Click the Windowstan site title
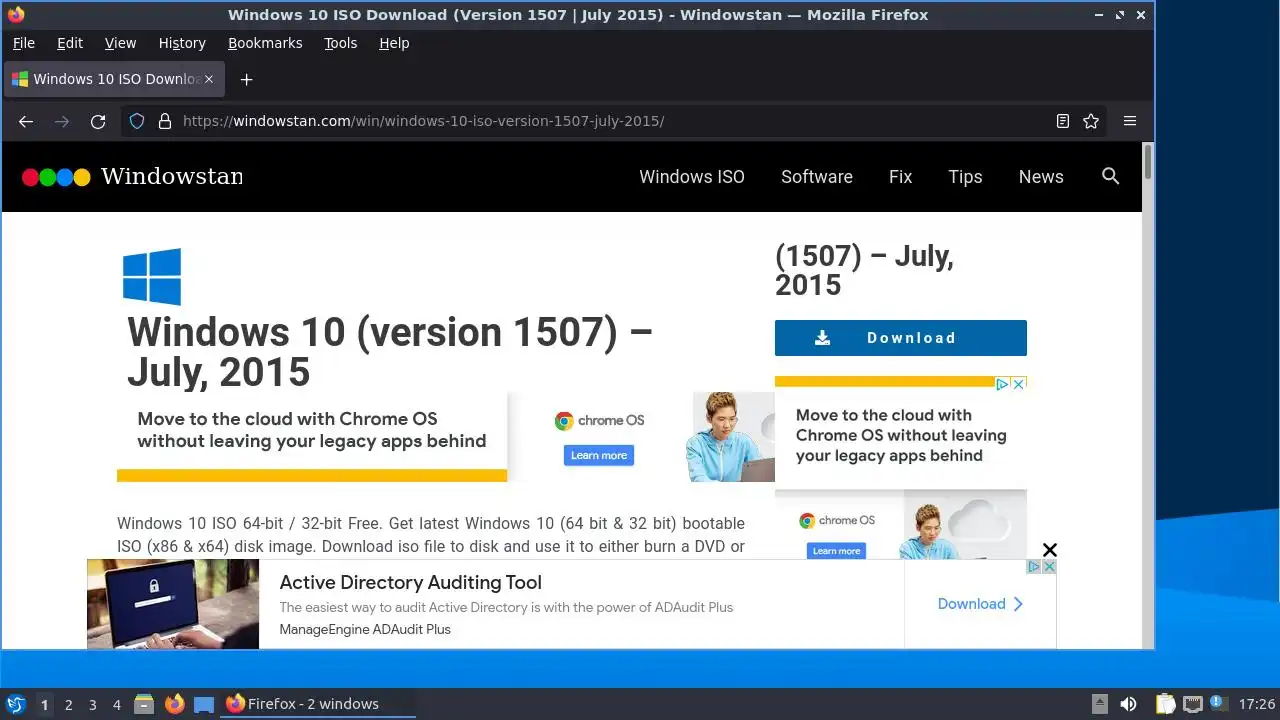 pyautogui.click(x=172, y=177)
